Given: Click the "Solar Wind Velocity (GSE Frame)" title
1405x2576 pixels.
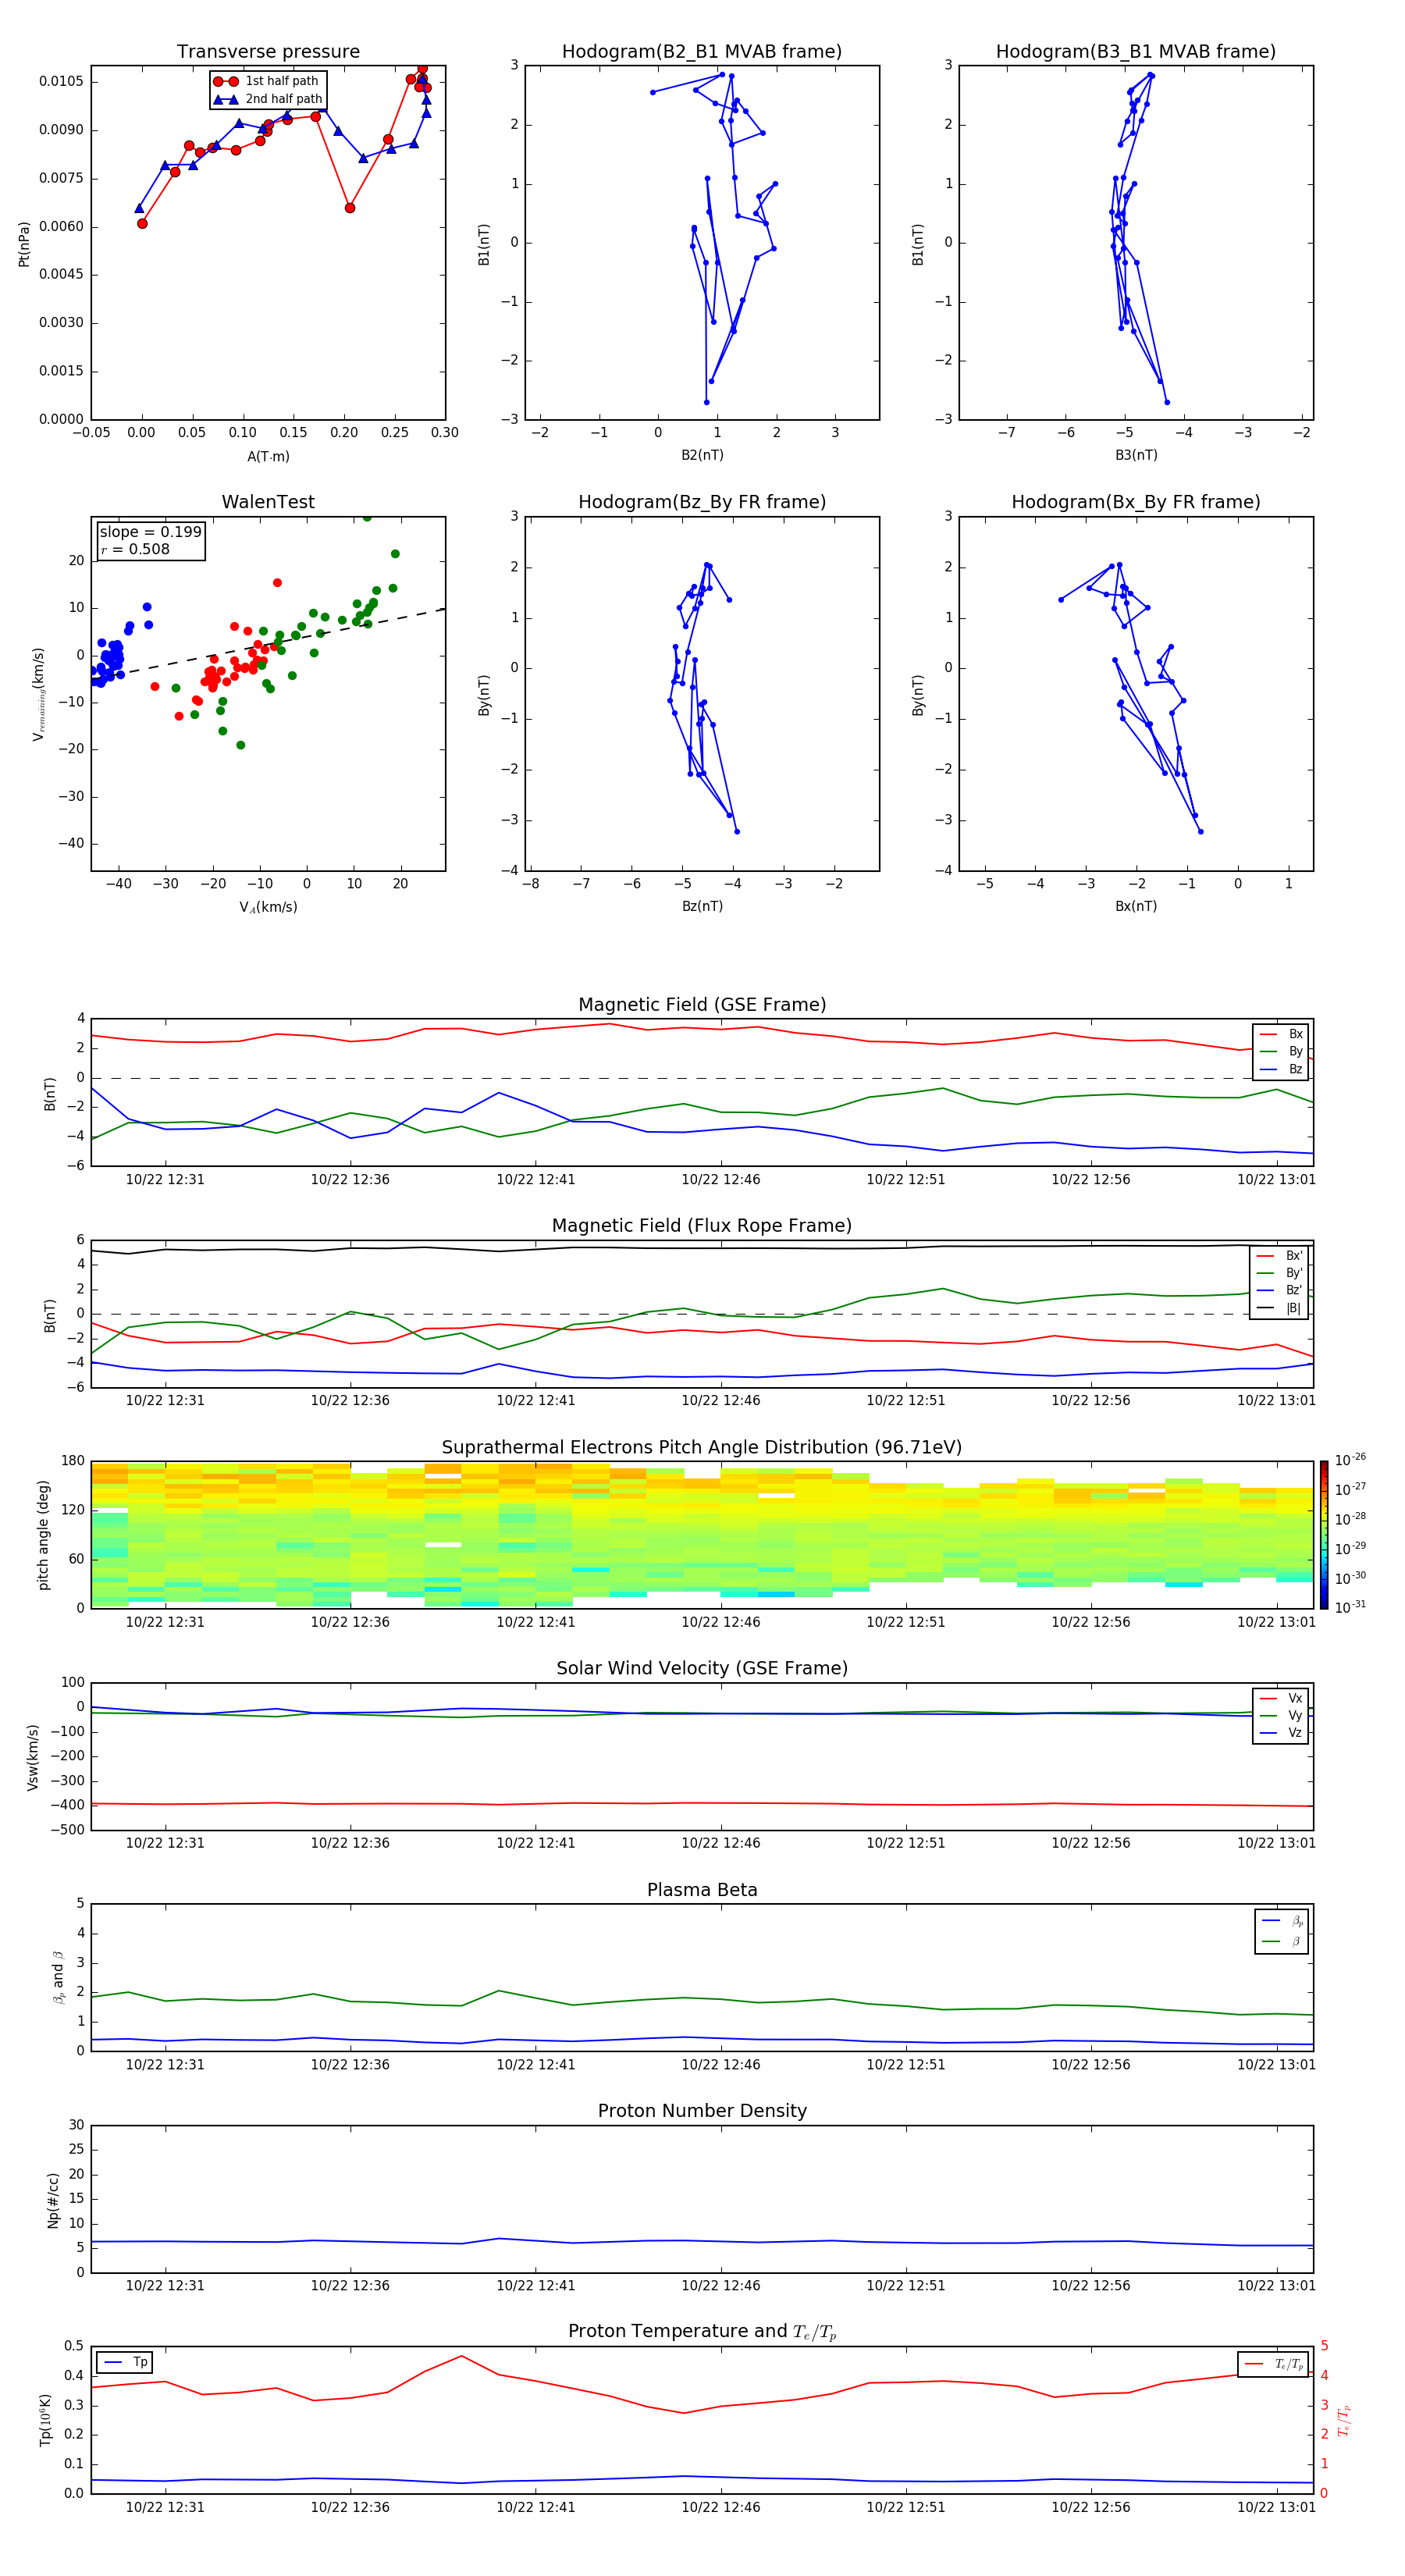Looking at the screenshot, I should click(x=702, y=1668).
